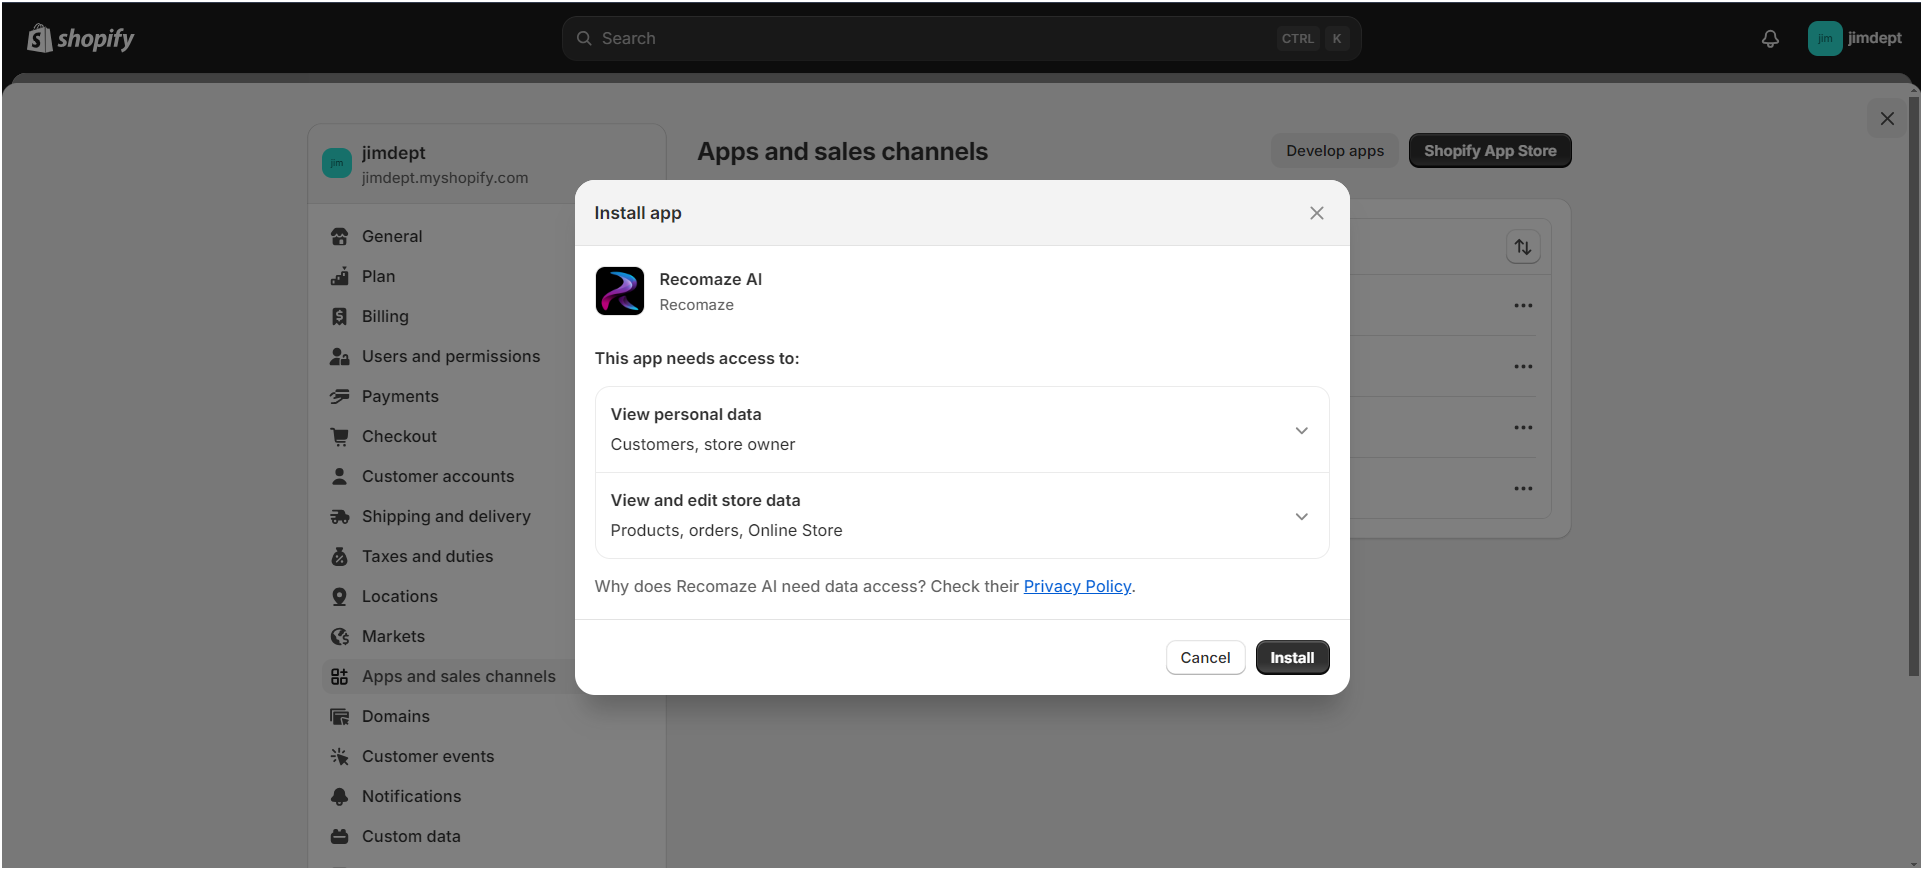Click the sort arrows icon button
Image resolution: width=1923 pixels, height=870 pixels.
pos(1523,247)
